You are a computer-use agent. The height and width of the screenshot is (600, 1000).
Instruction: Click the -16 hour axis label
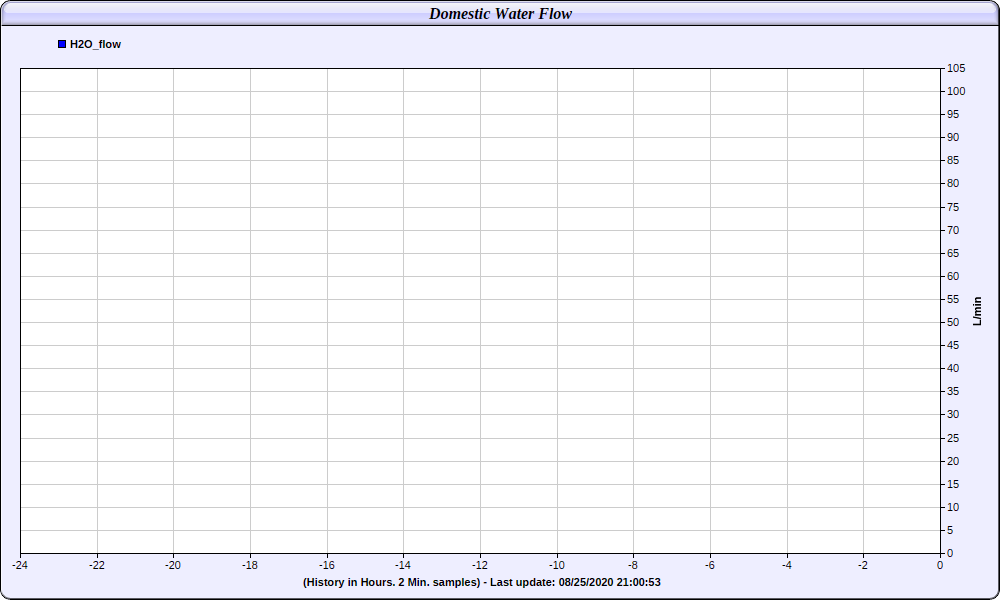pos(327,565)
